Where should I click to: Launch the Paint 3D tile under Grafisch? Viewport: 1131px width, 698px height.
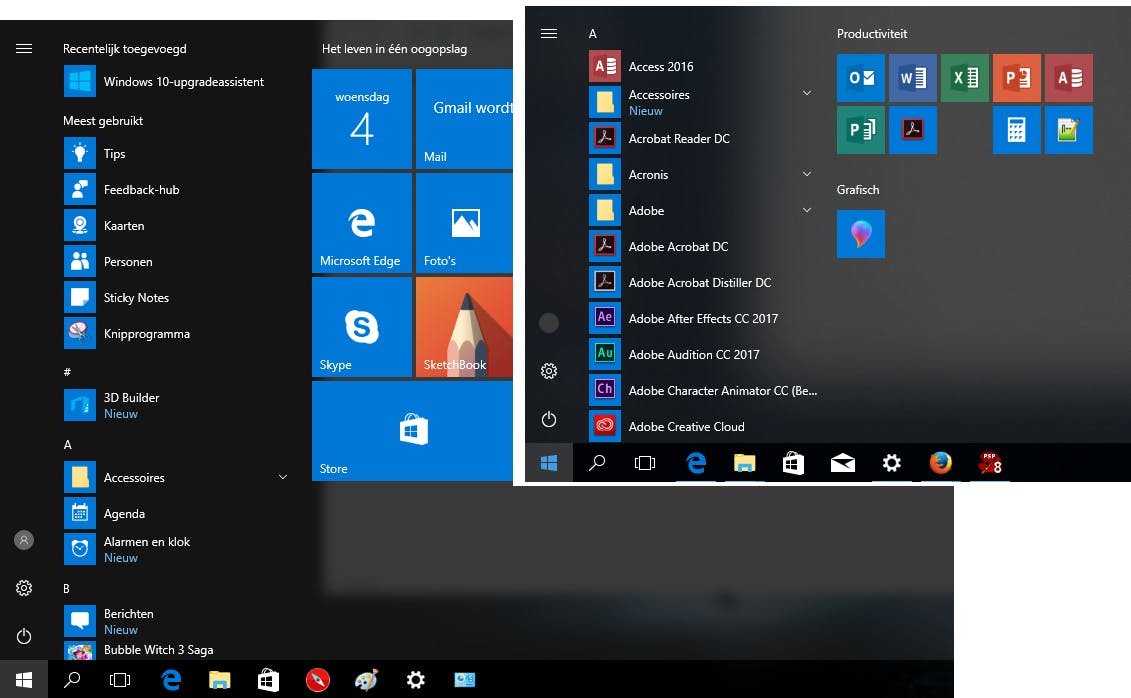(860, 234)
